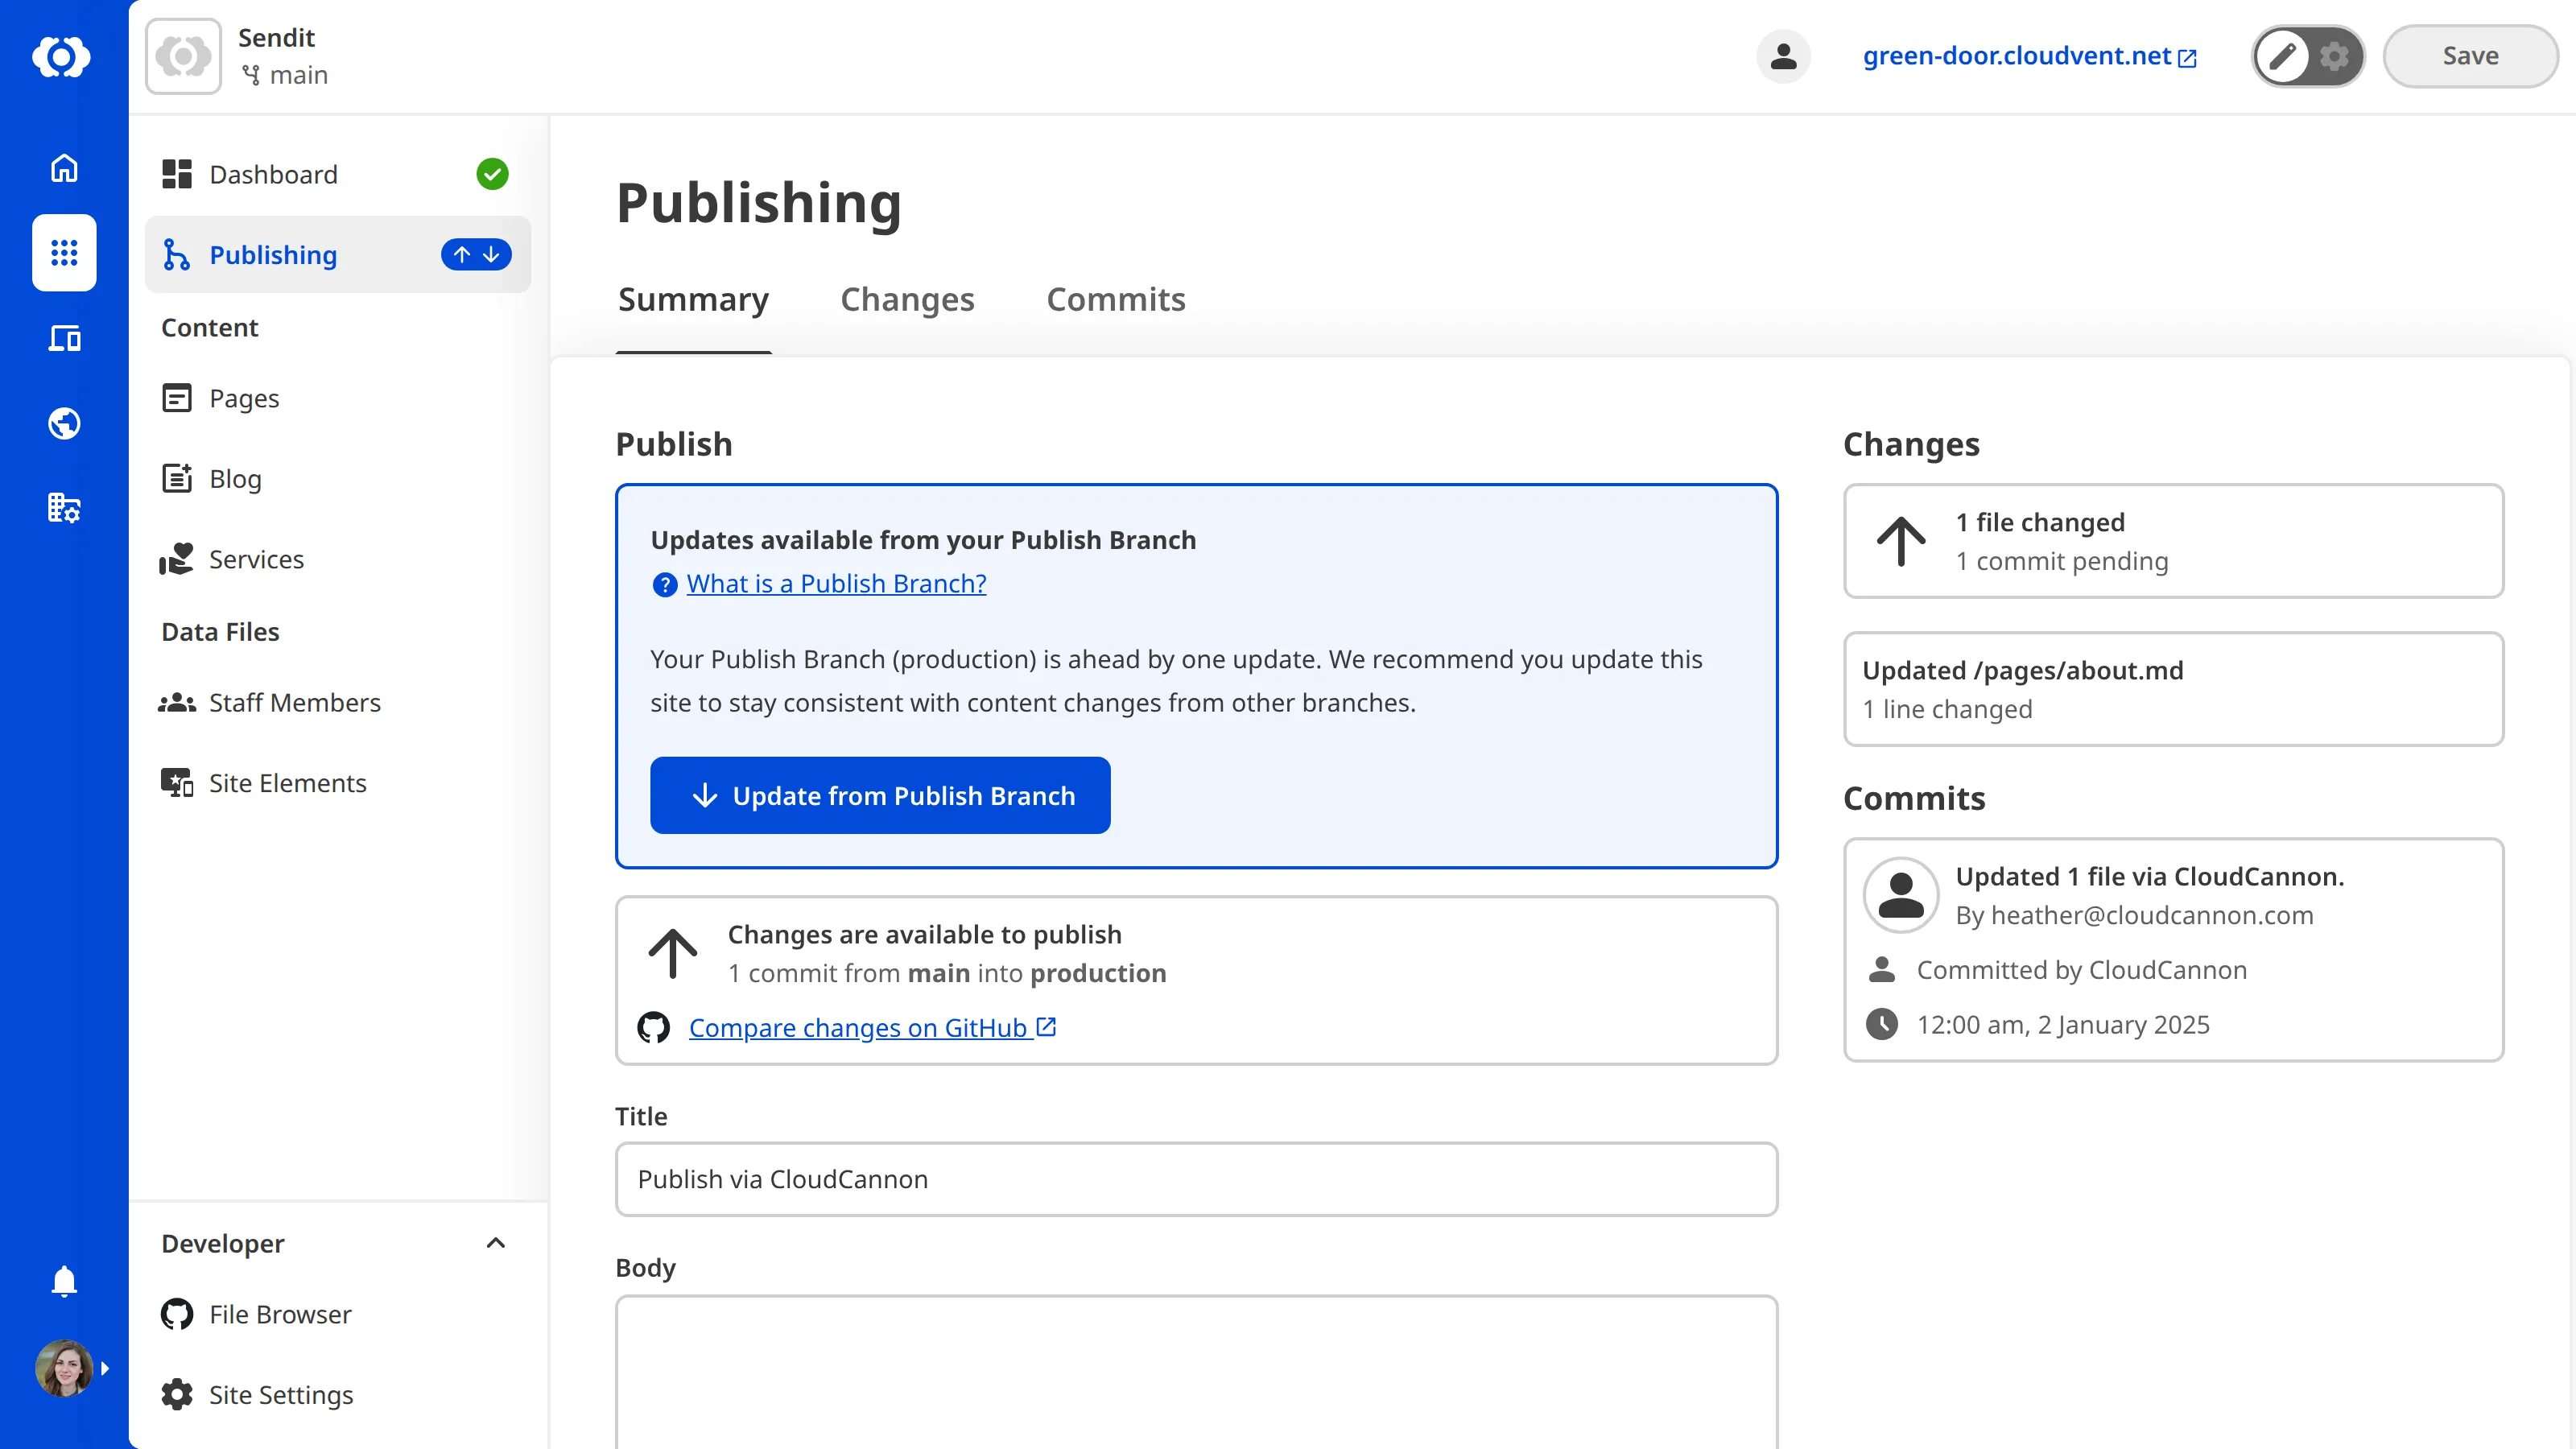Switch to the Commits tab
The image size is (2576, 1449).
pos(1115,299)
